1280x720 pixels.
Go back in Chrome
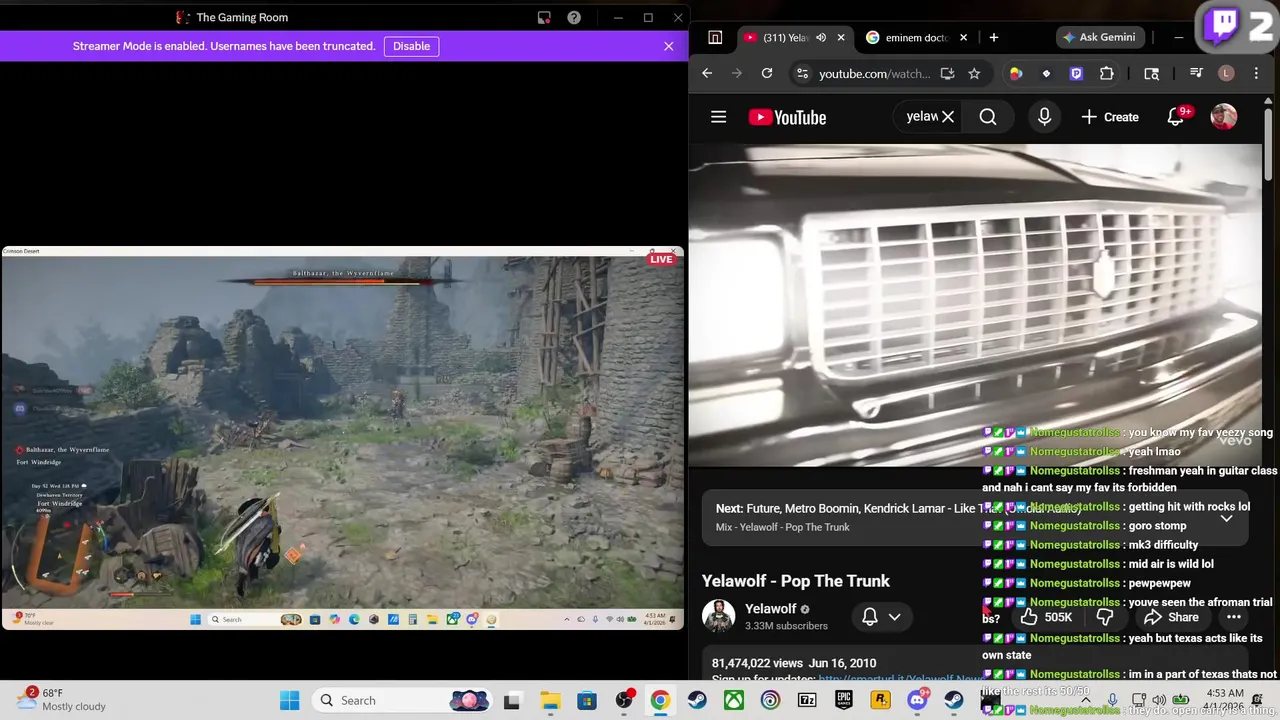707,73
